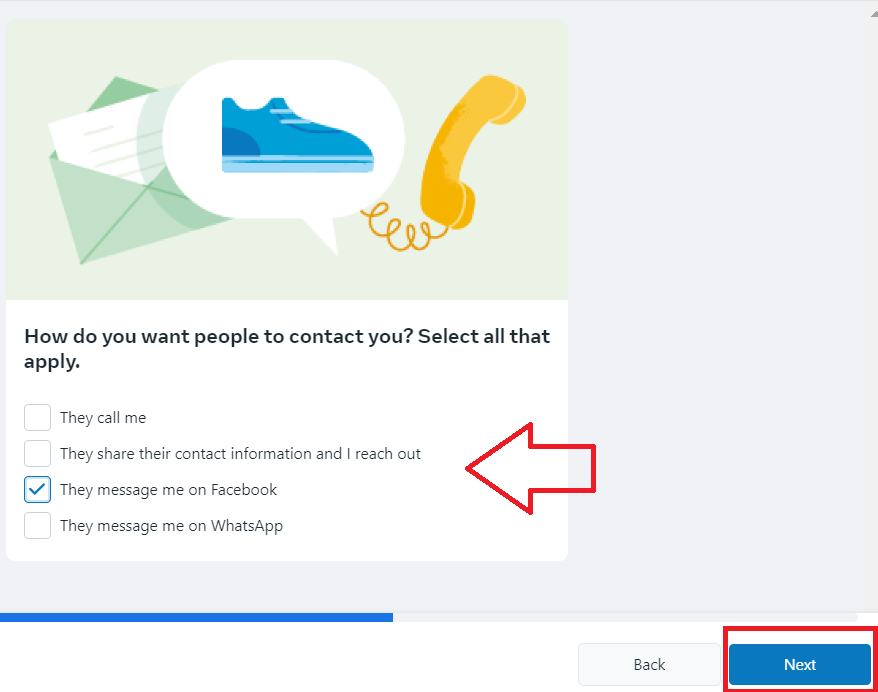Click the blue filled part of progress bar
The height and width of the screenshot is (692, 878).
(196, 618)
